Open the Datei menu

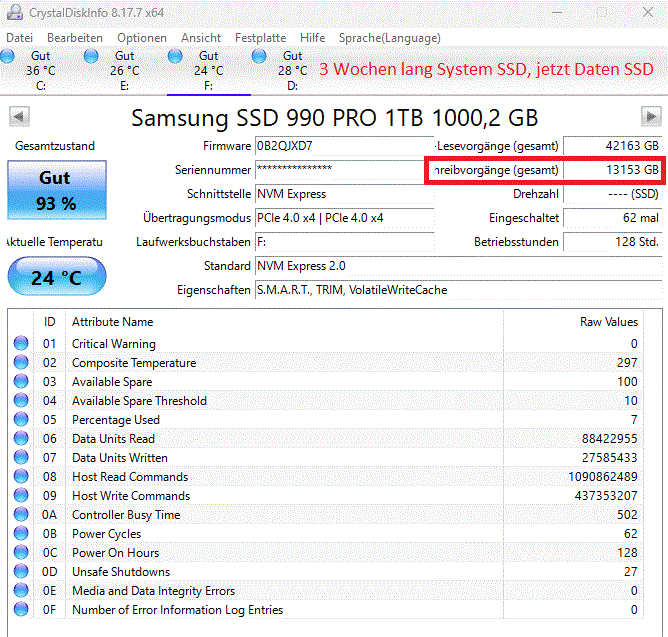pos(20,38)
